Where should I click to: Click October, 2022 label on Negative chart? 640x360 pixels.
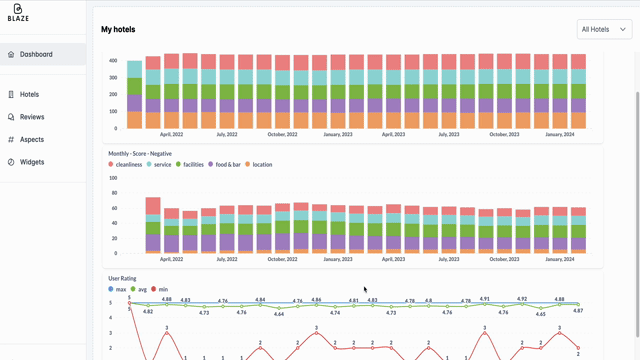click(x=282, y=259)
